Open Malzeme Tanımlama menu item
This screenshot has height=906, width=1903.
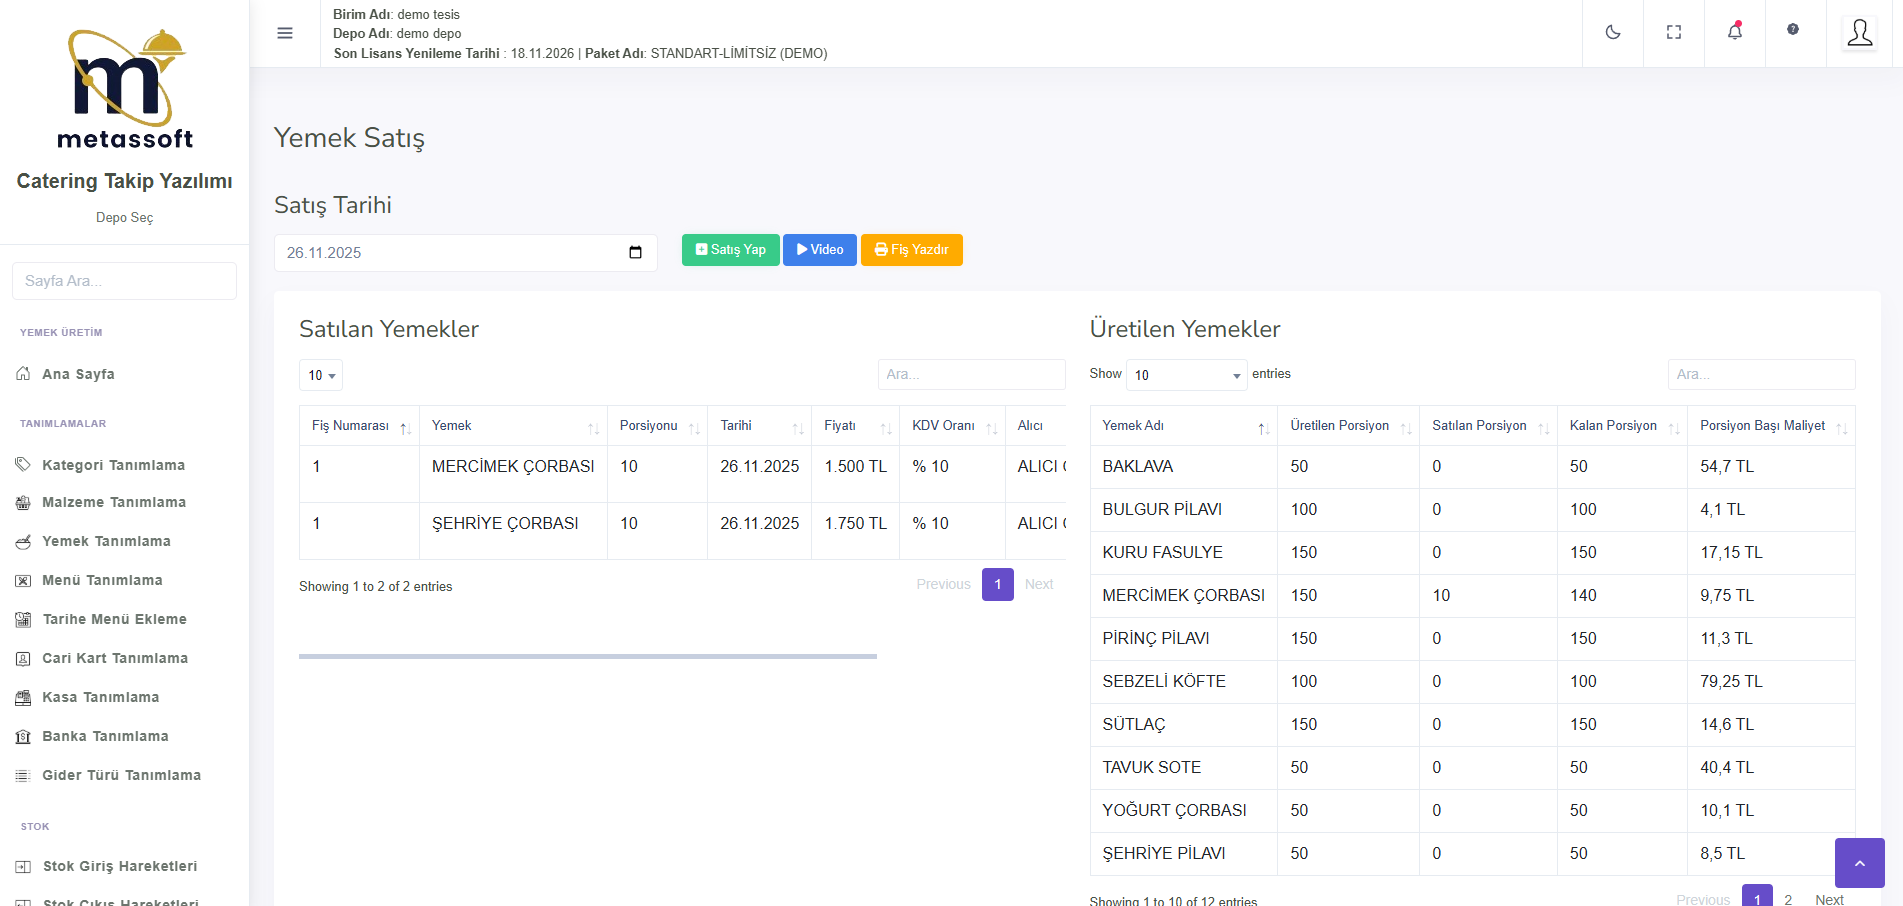pos(113,502)
